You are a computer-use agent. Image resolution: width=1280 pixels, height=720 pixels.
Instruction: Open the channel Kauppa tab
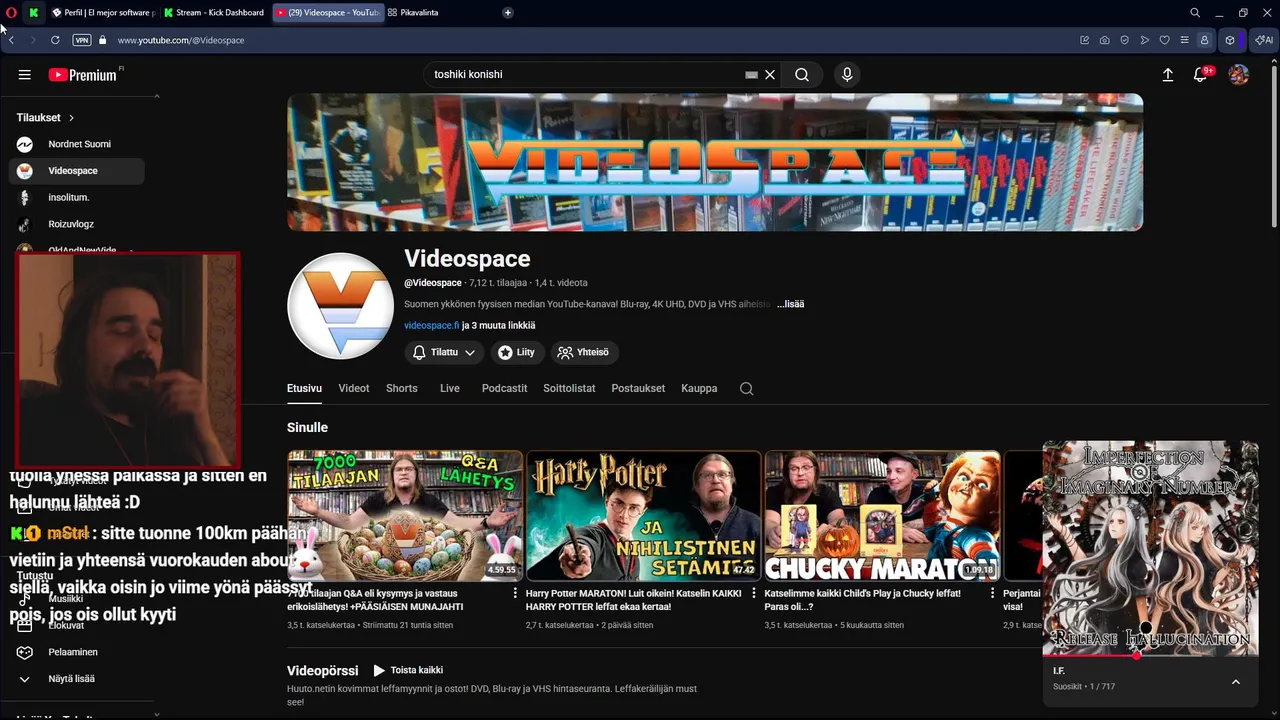[x=699, y=388]
